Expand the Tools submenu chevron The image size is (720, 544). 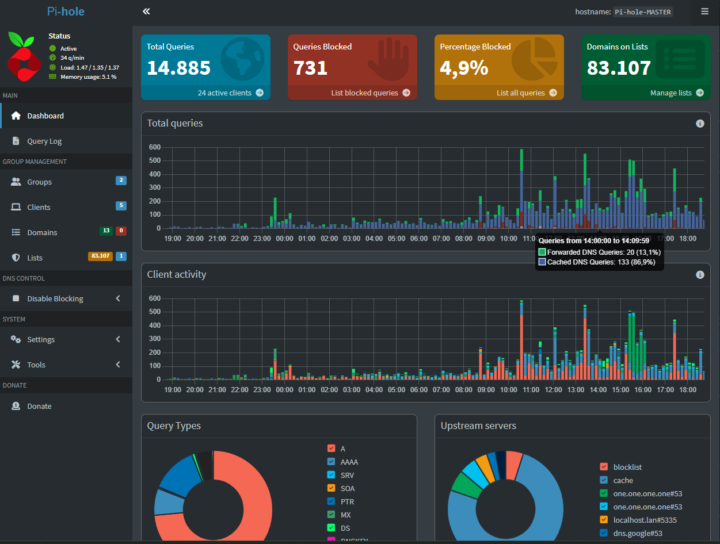(118, 365)
